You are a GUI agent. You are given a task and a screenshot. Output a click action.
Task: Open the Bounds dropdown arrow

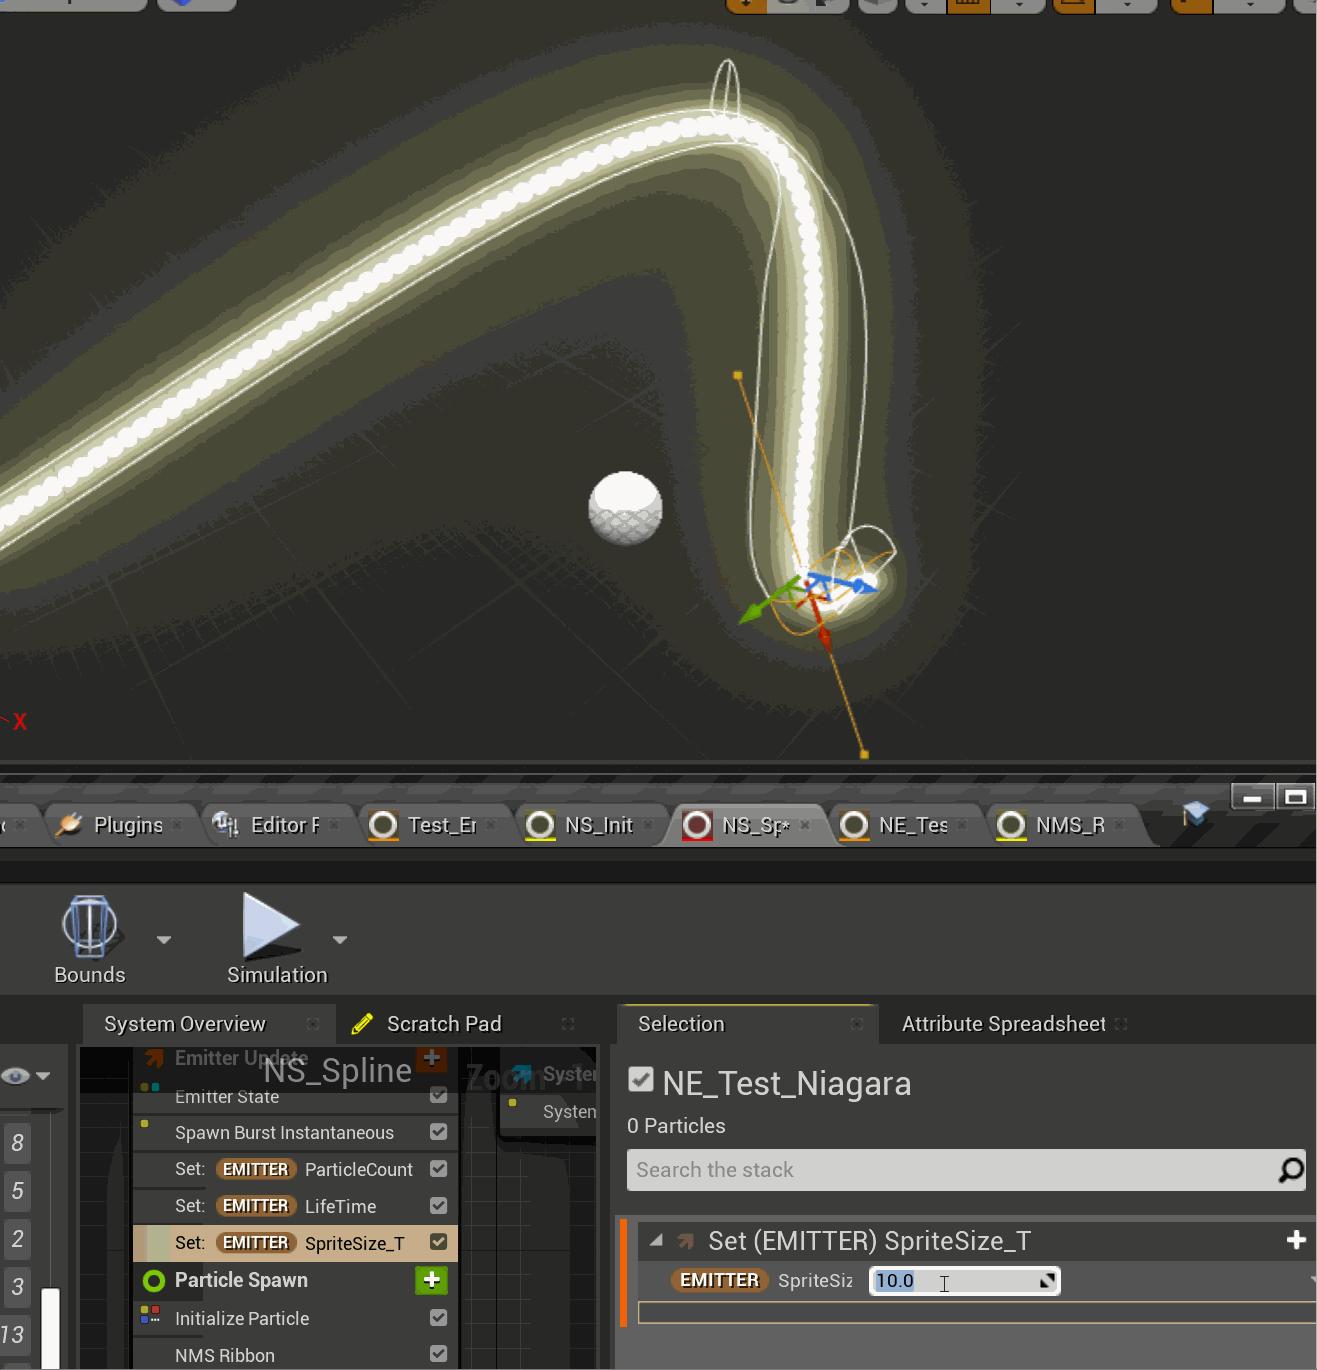click(x=163, y=940)
